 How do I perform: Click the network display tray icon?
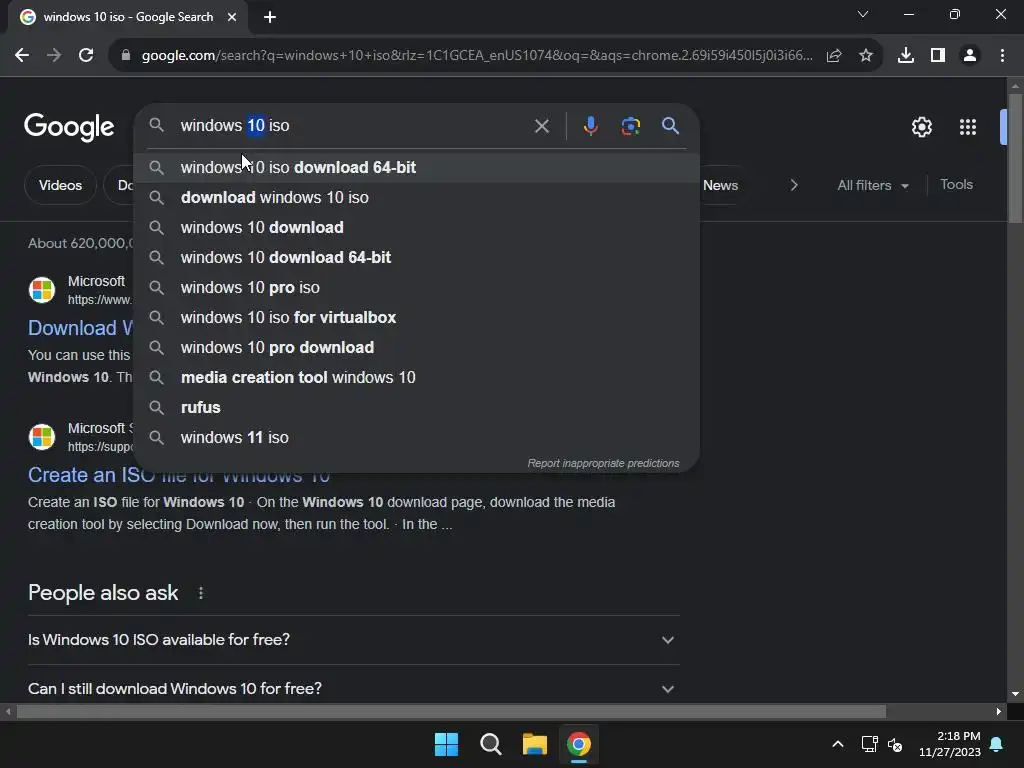pyautogui.click(x=869, y=744)
